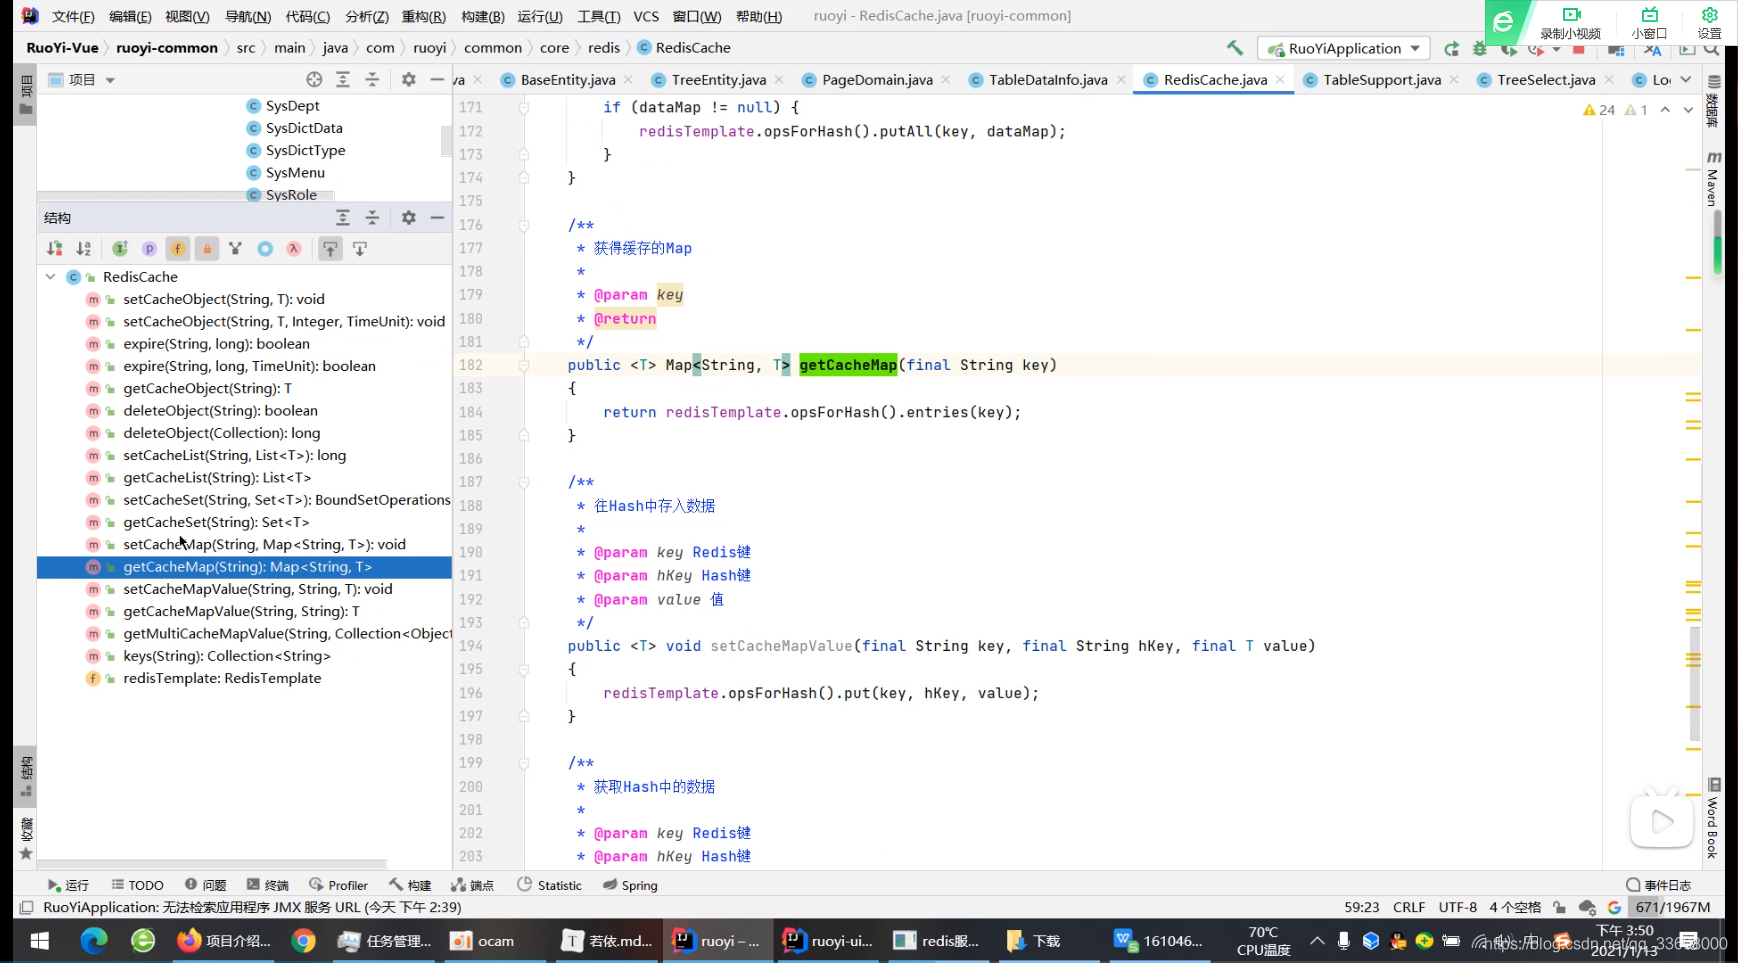
Task: Click the redis breadcrumb segment
Action: [604, 47]
